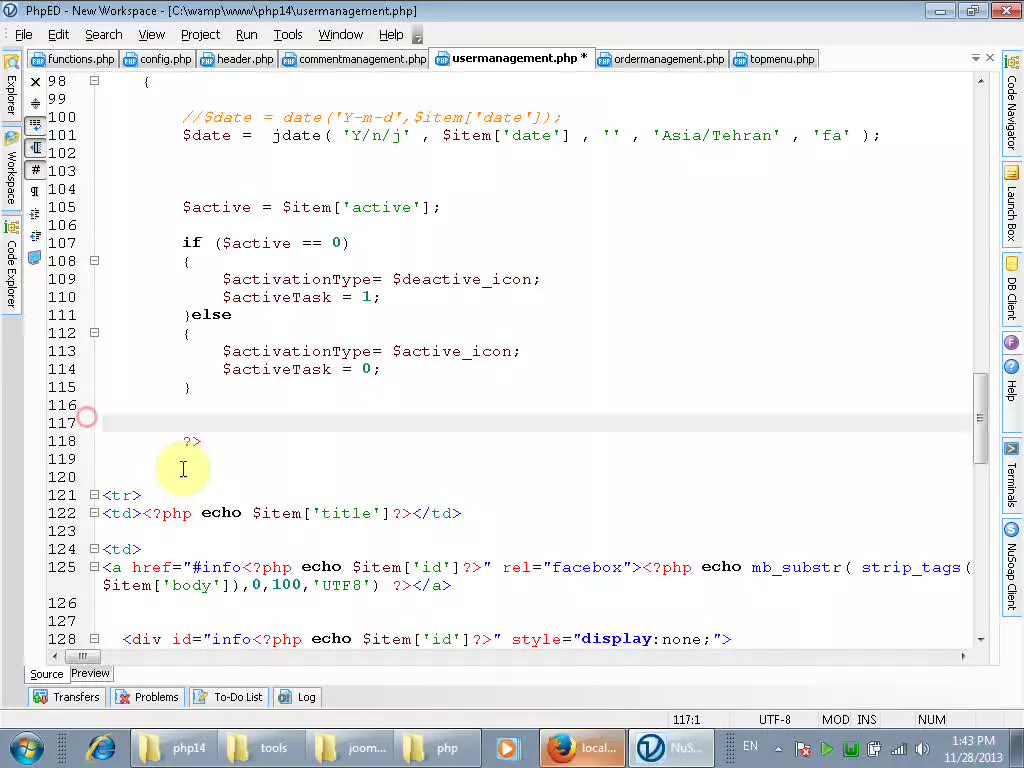Toggle word wrap in the editor toolbar

(x=38, y=126)
